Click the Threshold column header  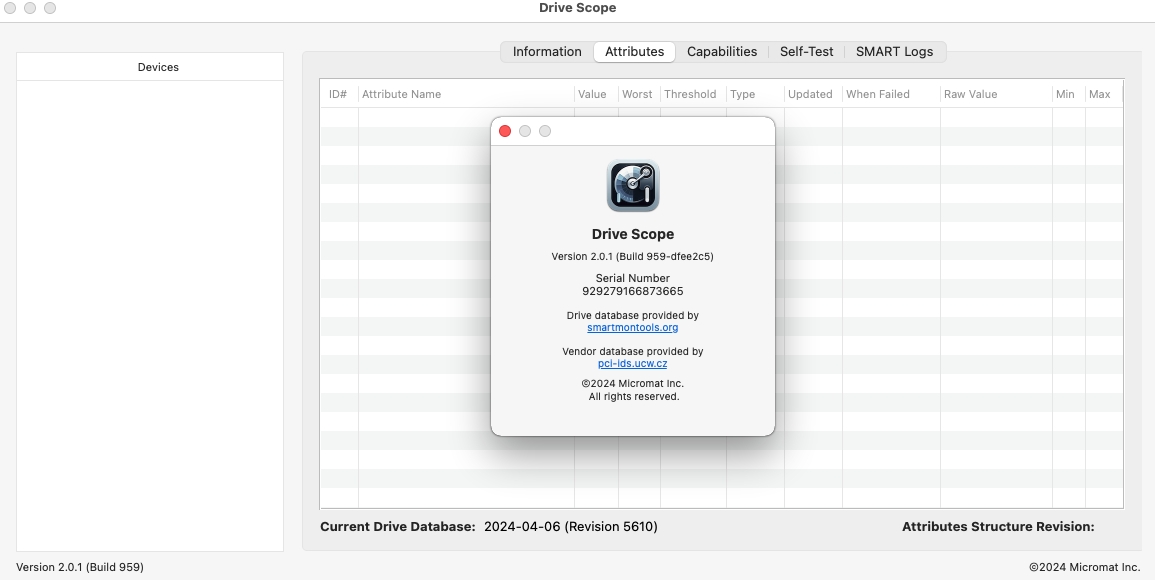pos(690,94)
